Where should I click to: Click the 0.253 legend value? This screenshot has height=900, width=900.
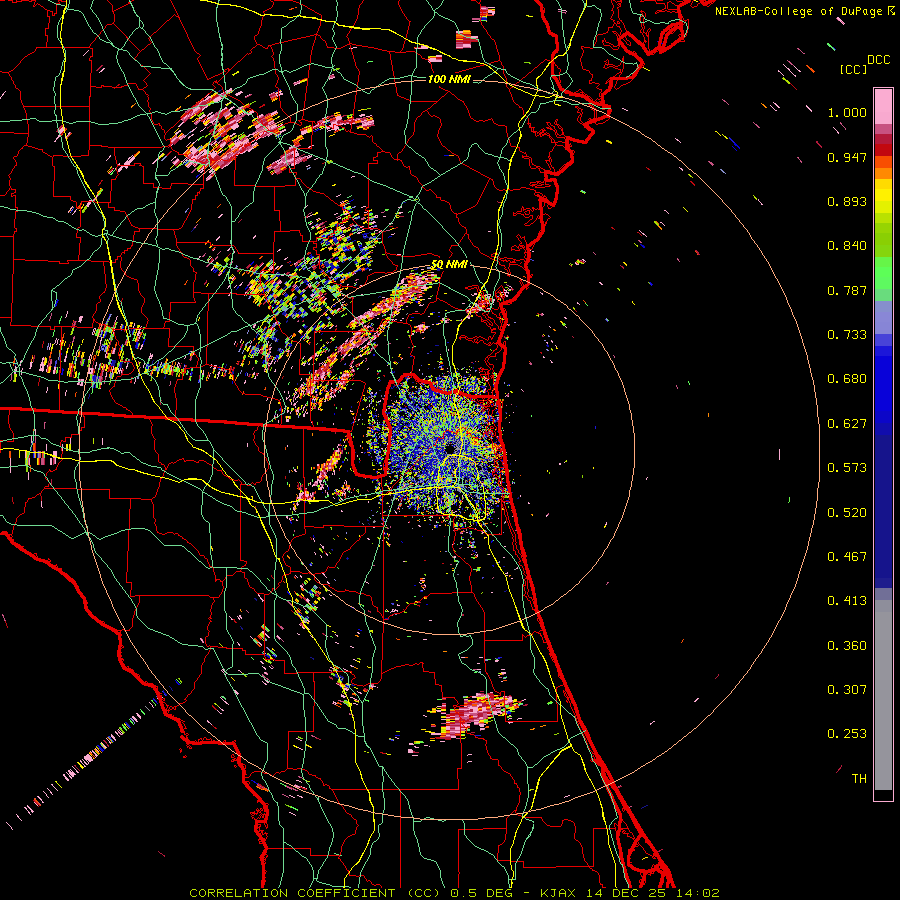[x=847, y=734]
